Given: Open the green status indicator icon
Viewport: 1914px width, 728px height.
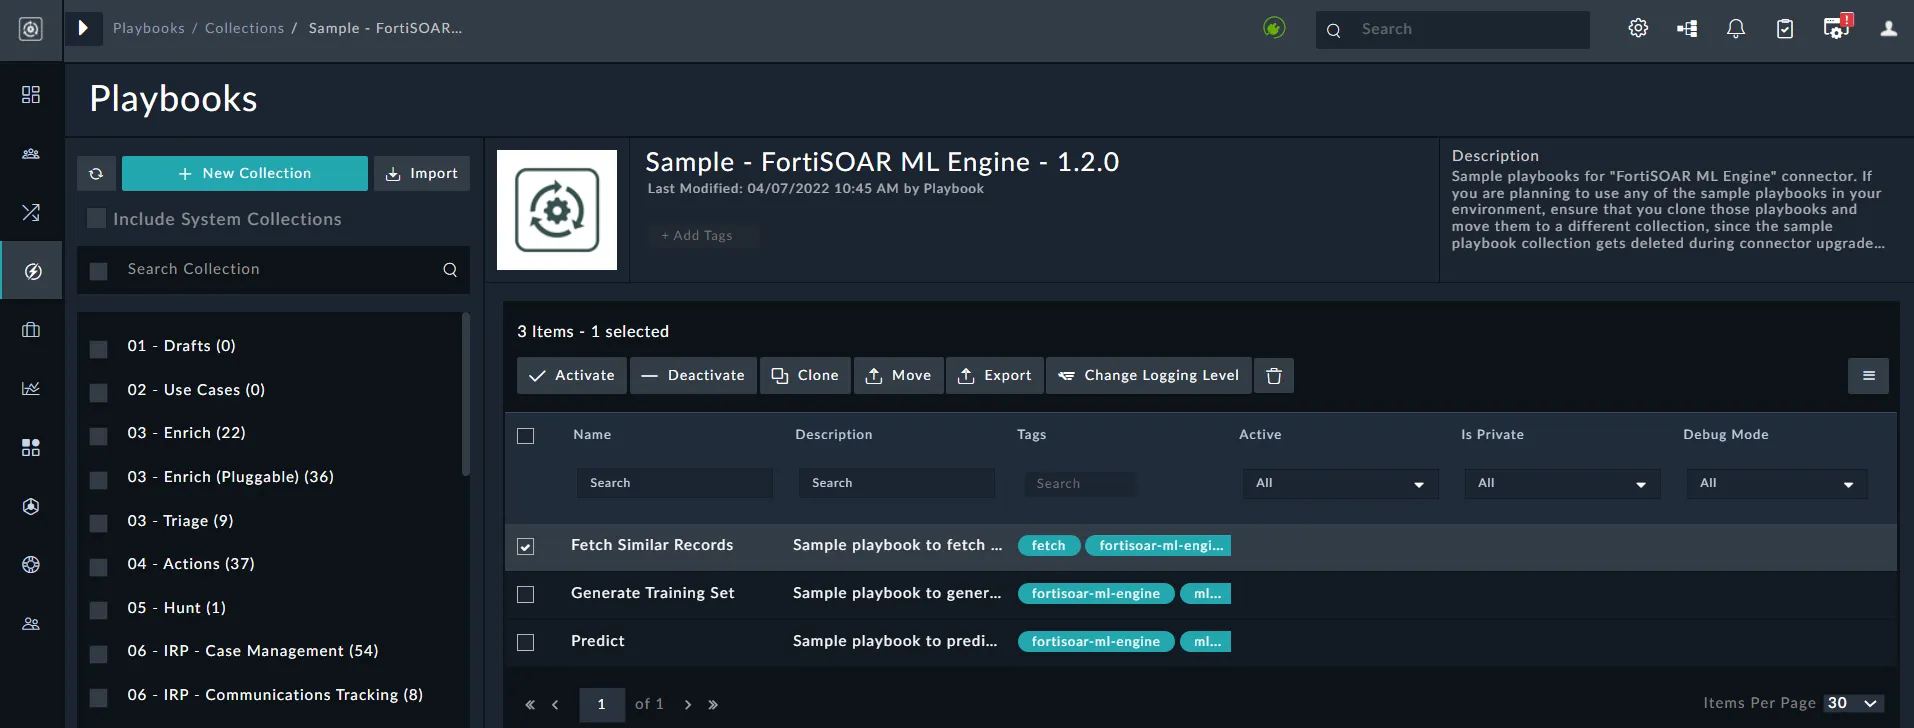Looking at the screenshot, I should (x=1274, y=28).
